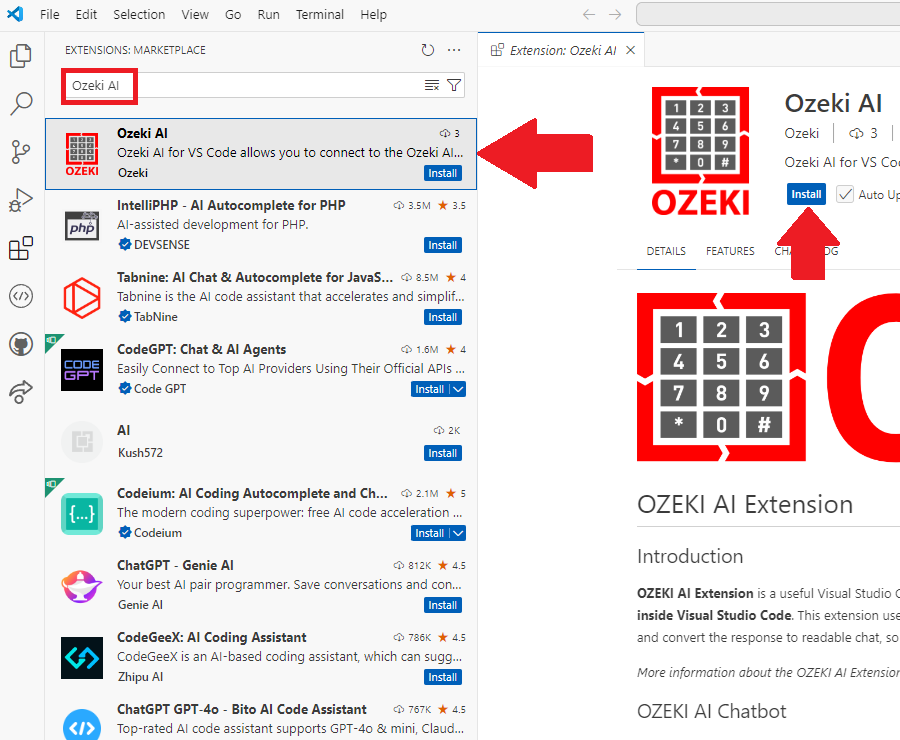Select the Kush572 AI extension icon
900x740 pixels.
point(82,441)
